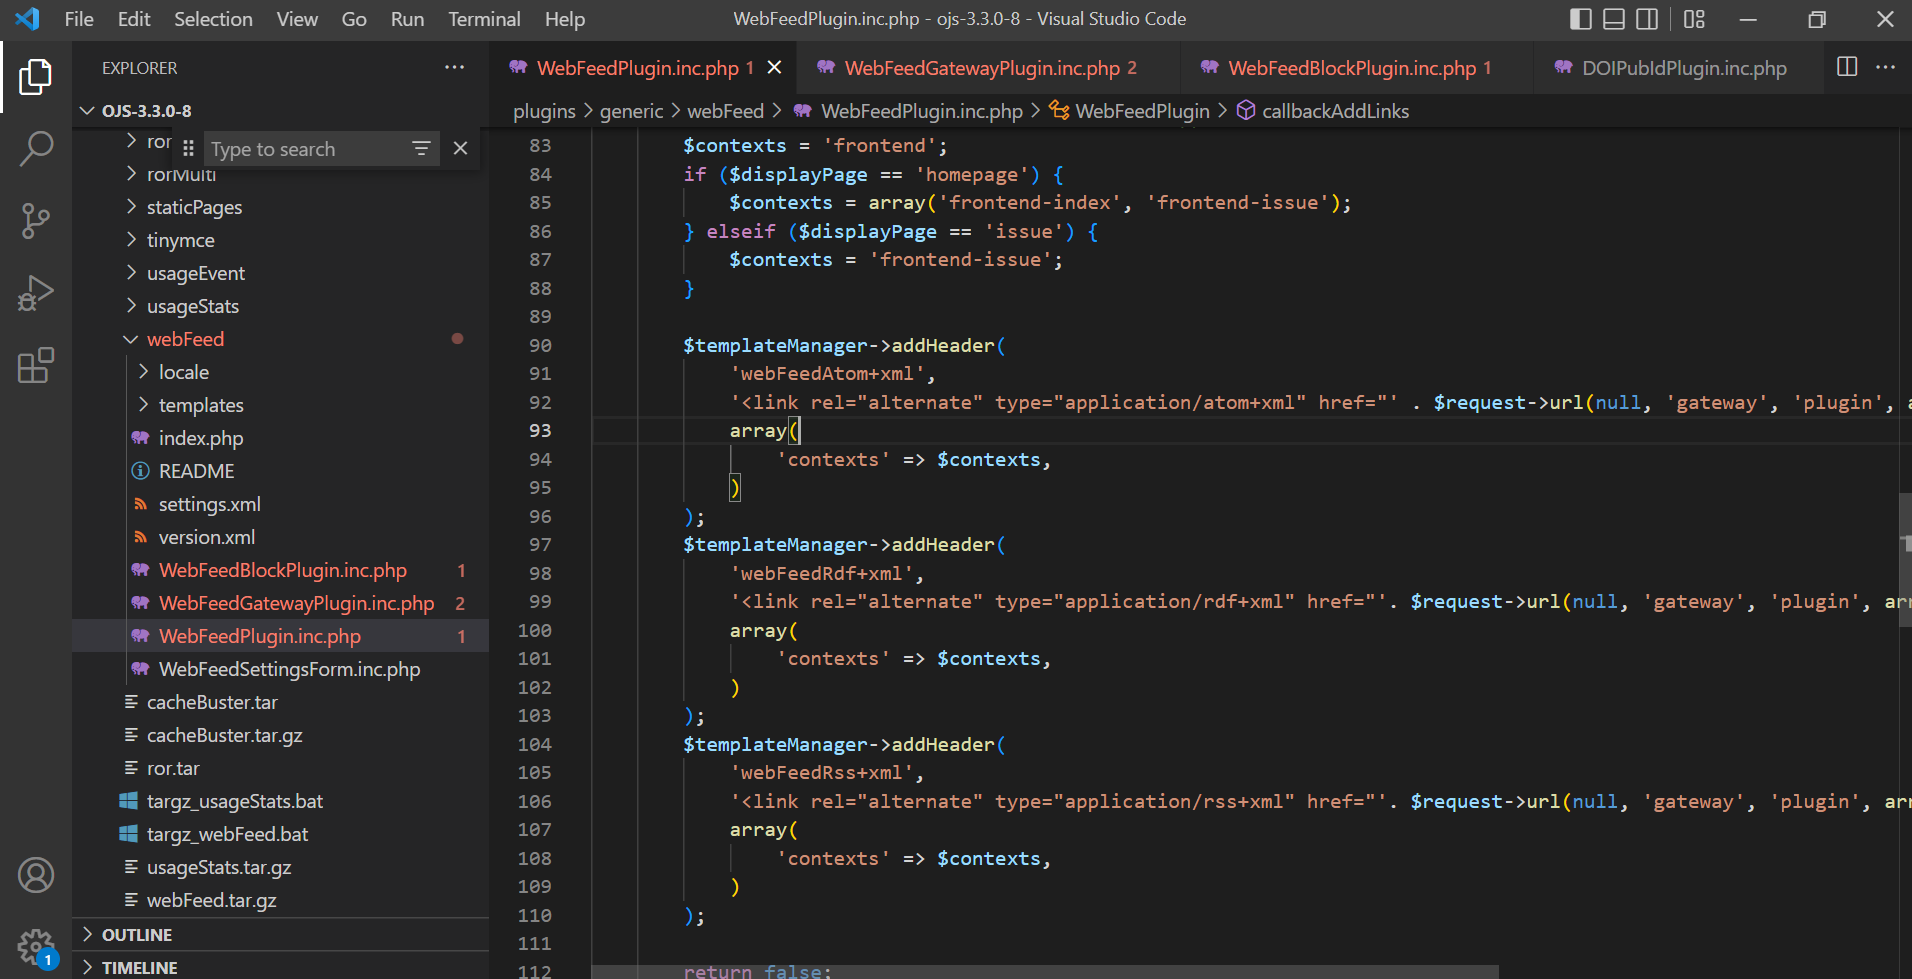Viewport: 1912px width, 979px height.
Task: Click the tree search widget's move handle
Action: 188,148
